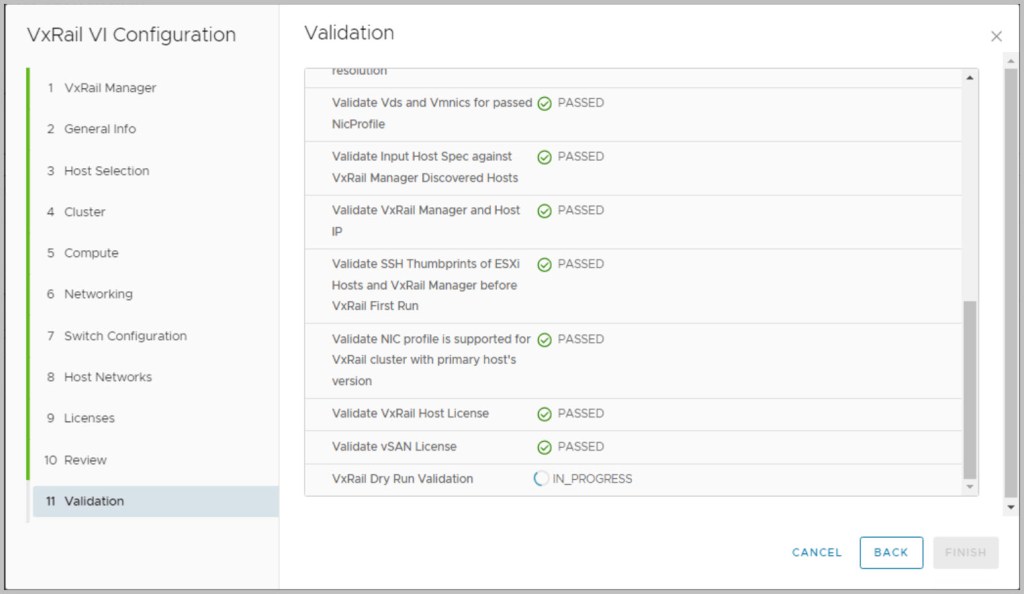The width and height of the screenshot is (1024, 594).
Task: Click passed icon for VxRail Manager and Host IP
Action: tap(545, 211)
